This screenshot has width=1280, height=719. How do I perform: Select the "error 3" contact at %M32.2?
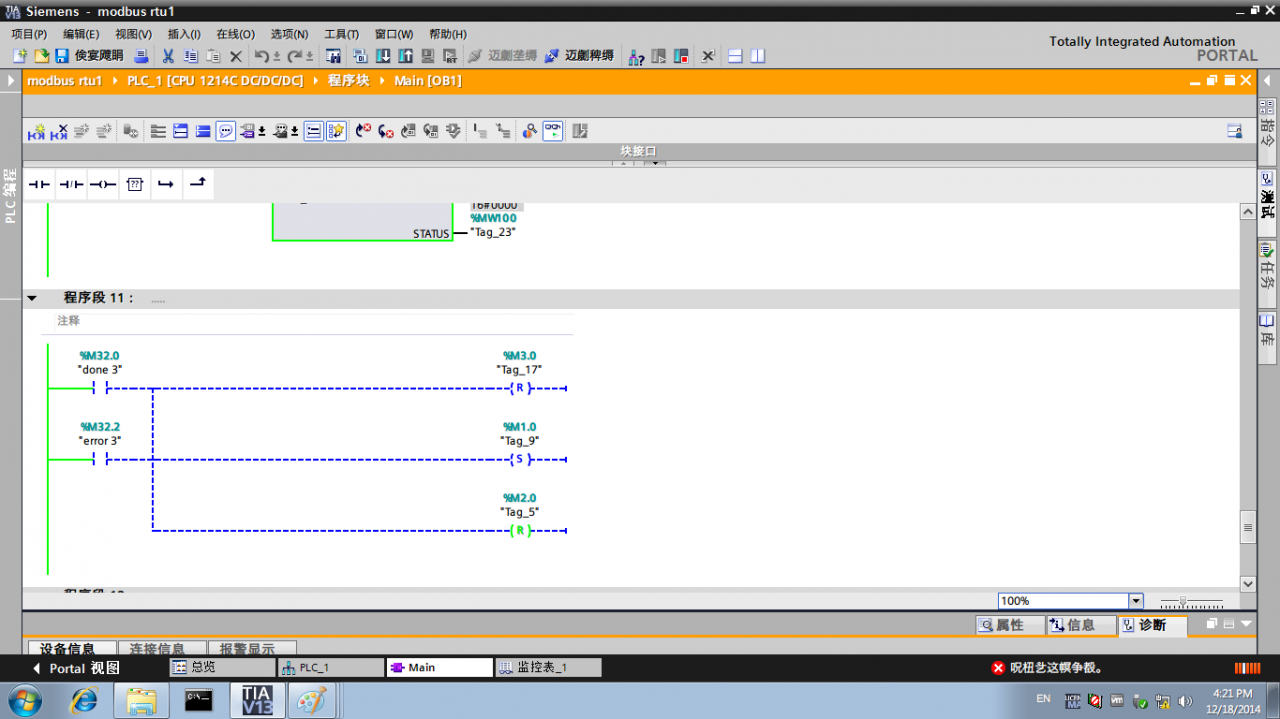click(99, 459)
